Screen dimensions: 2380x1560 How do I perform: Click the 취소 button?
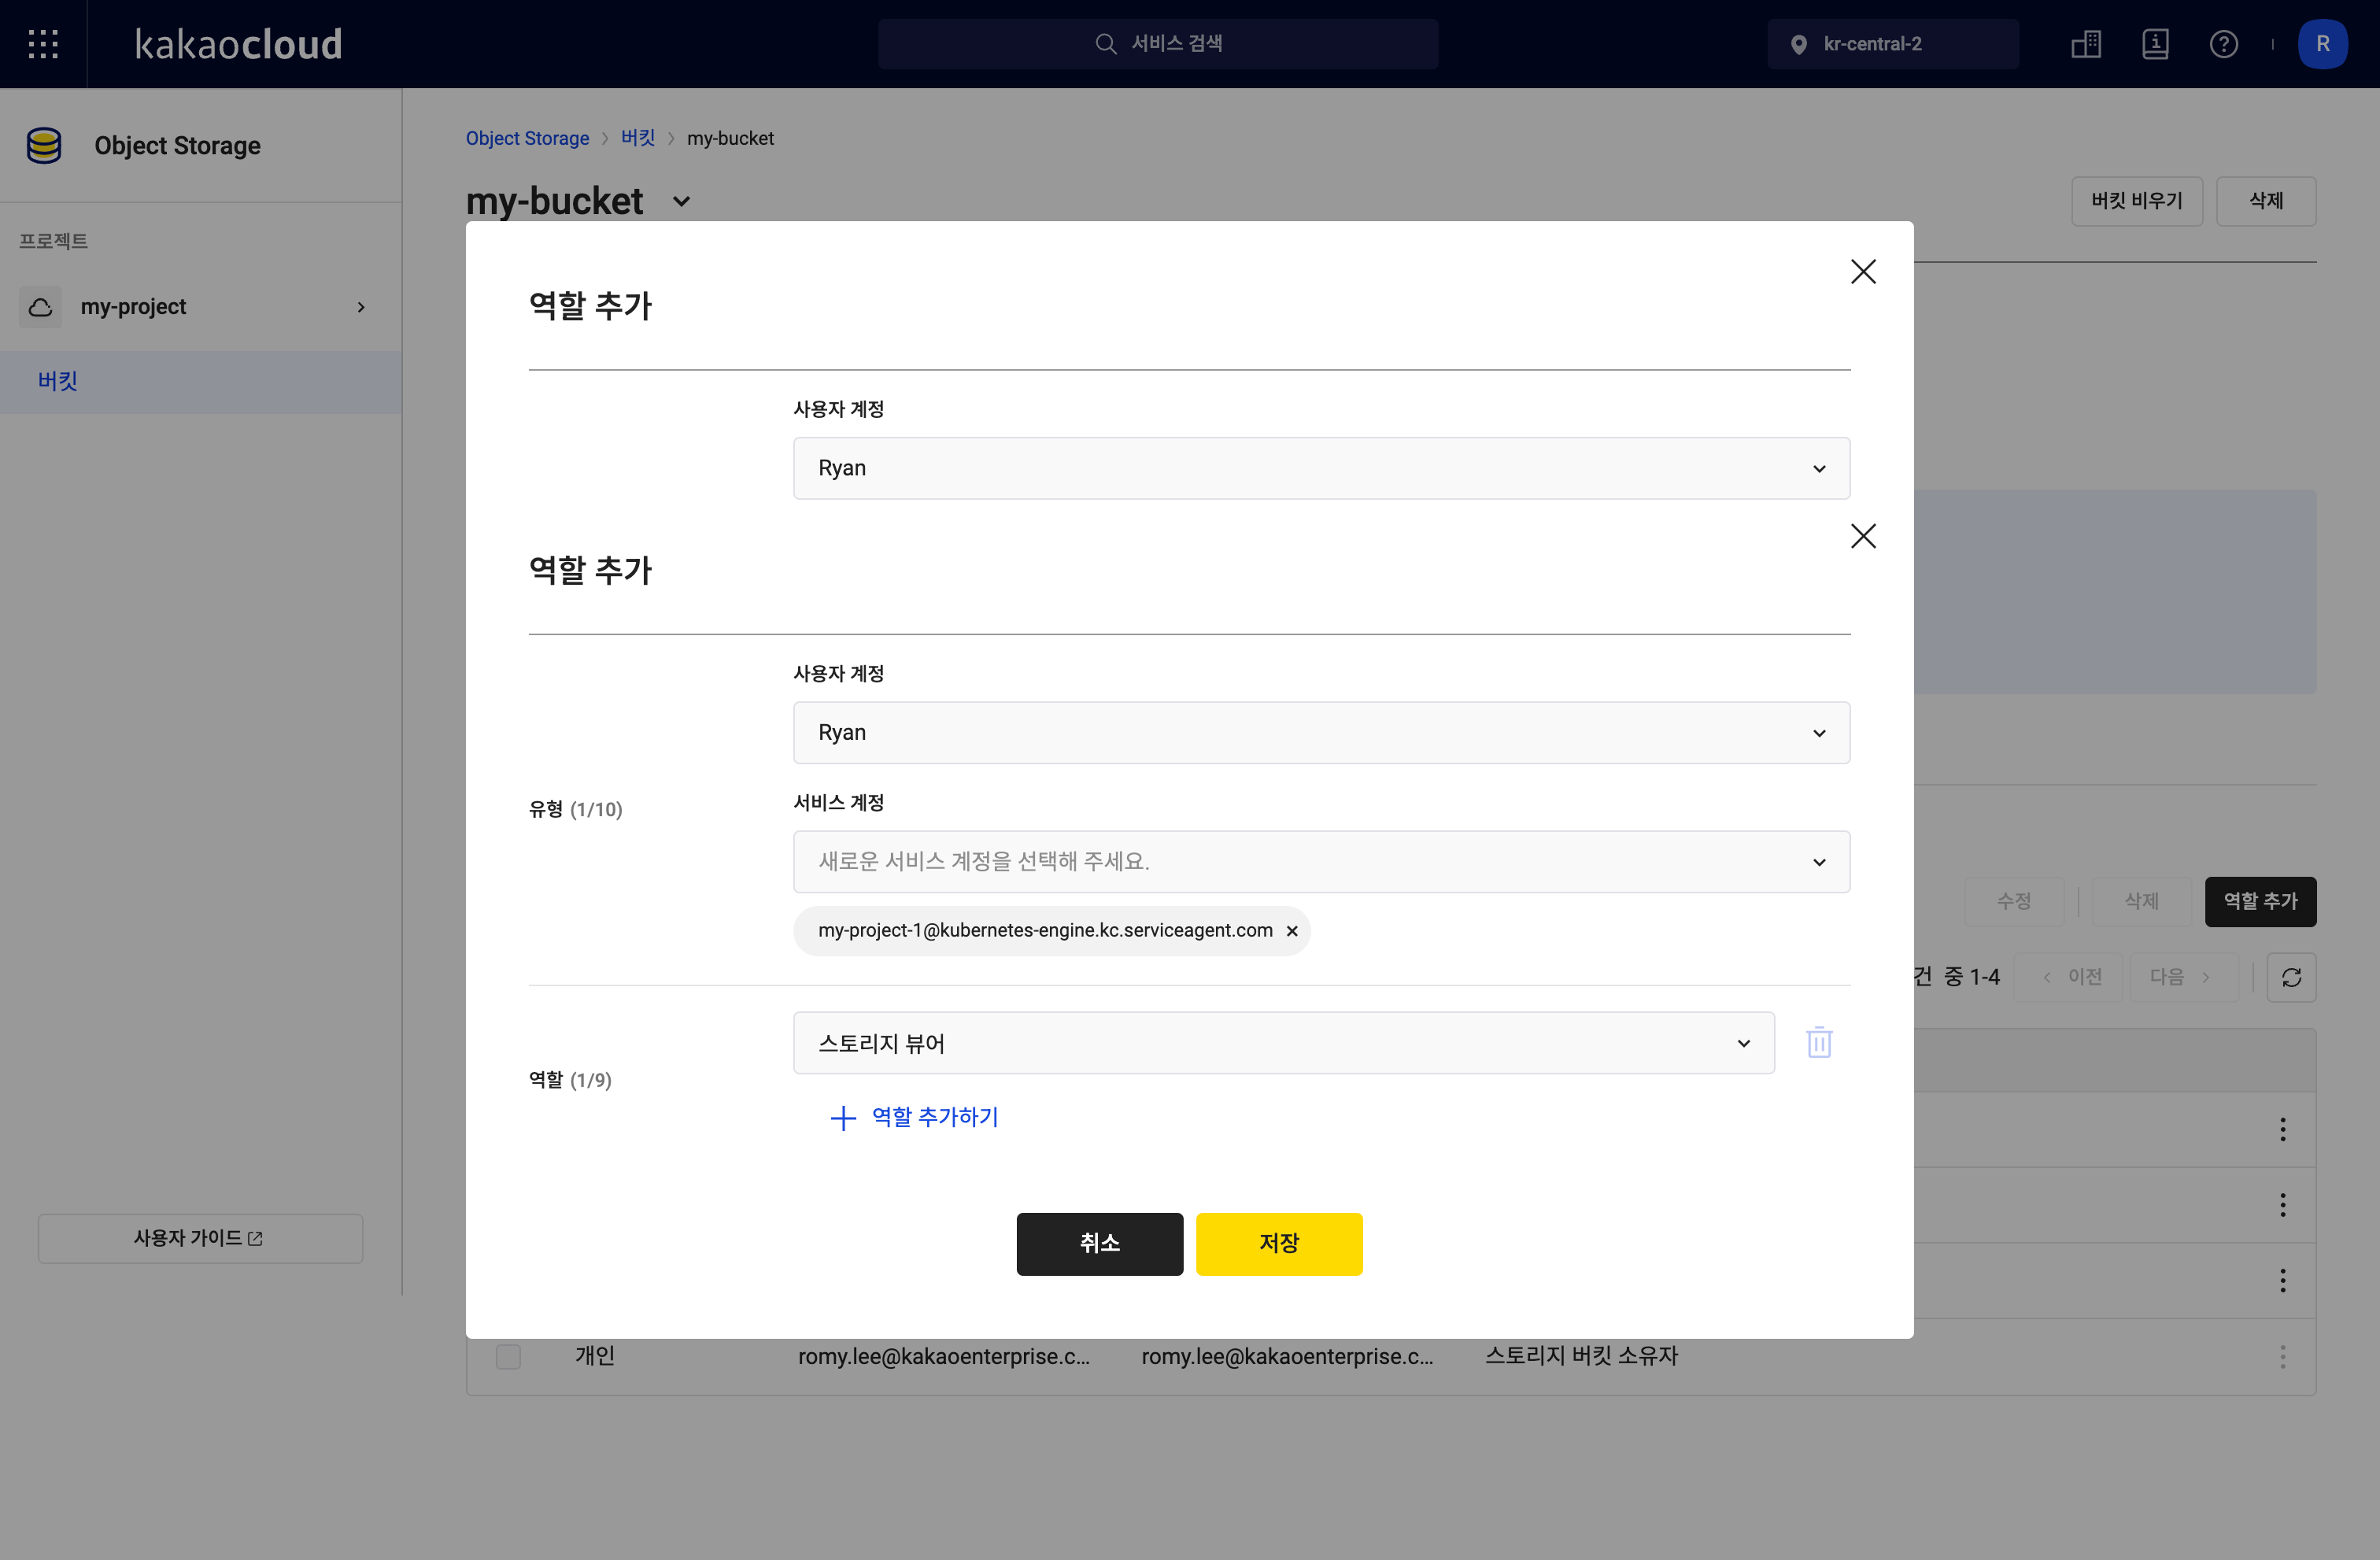pyautogui.click(x=1099, y=1244)
